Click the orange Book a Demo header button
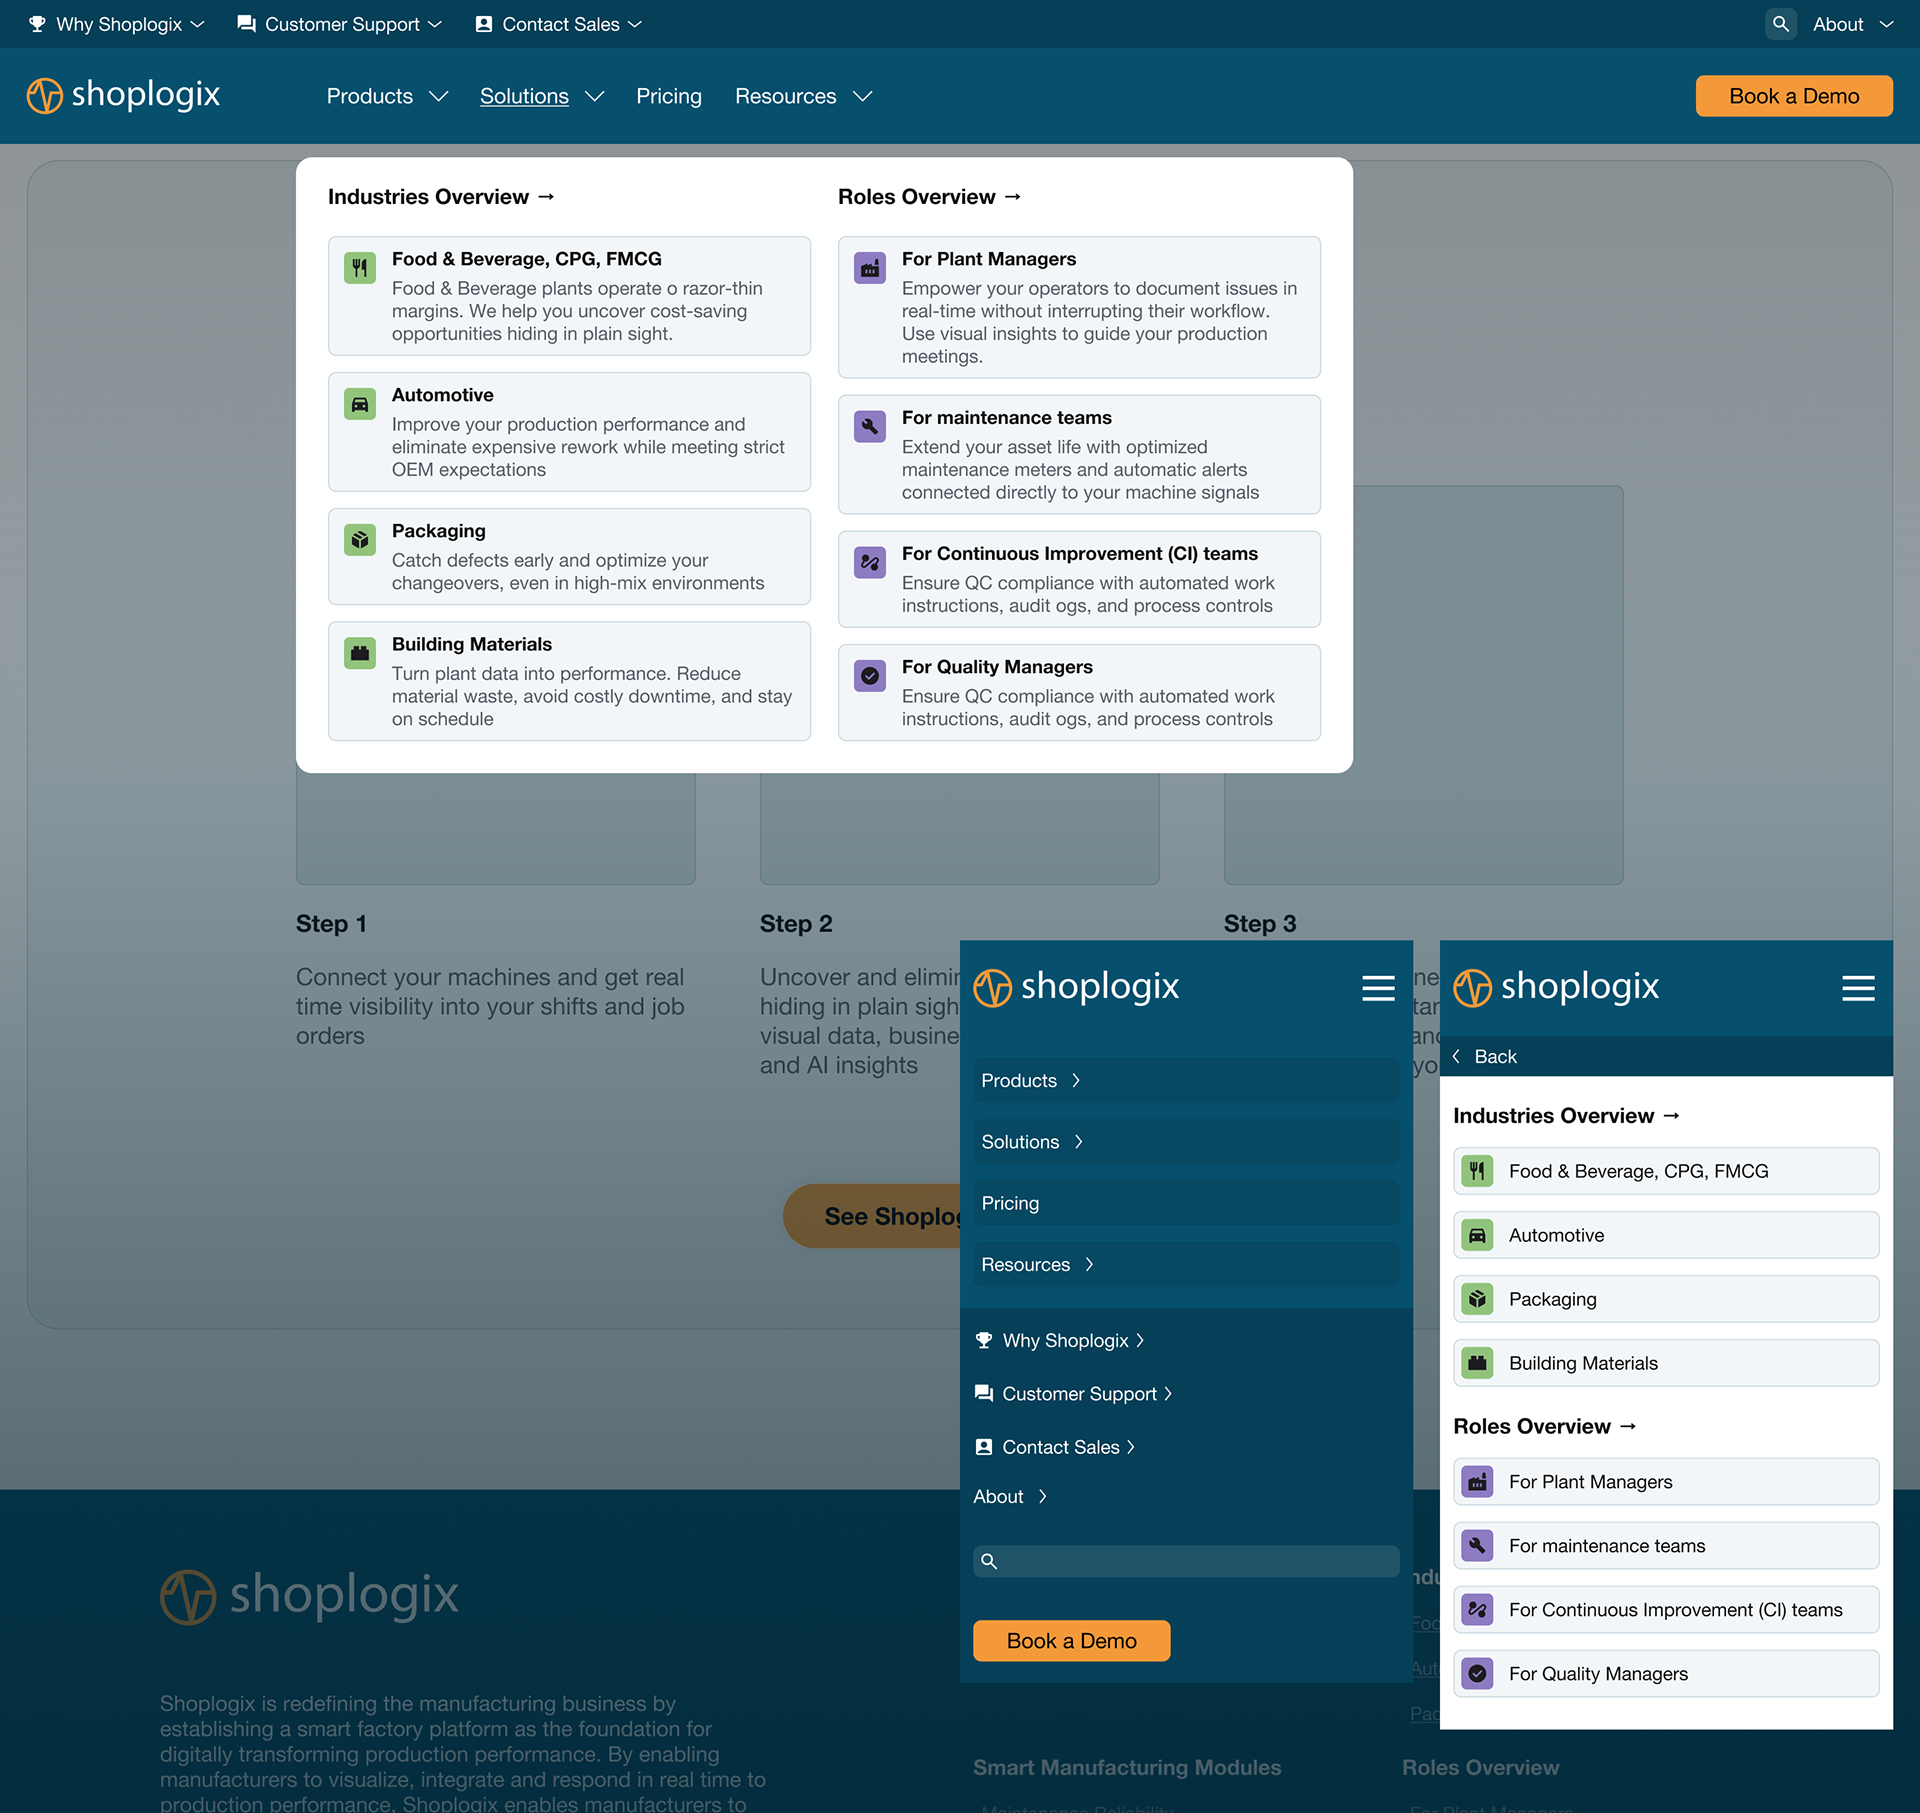Image resolution: width=1920 pixels, height=1813 pixels. point(1793,96)
